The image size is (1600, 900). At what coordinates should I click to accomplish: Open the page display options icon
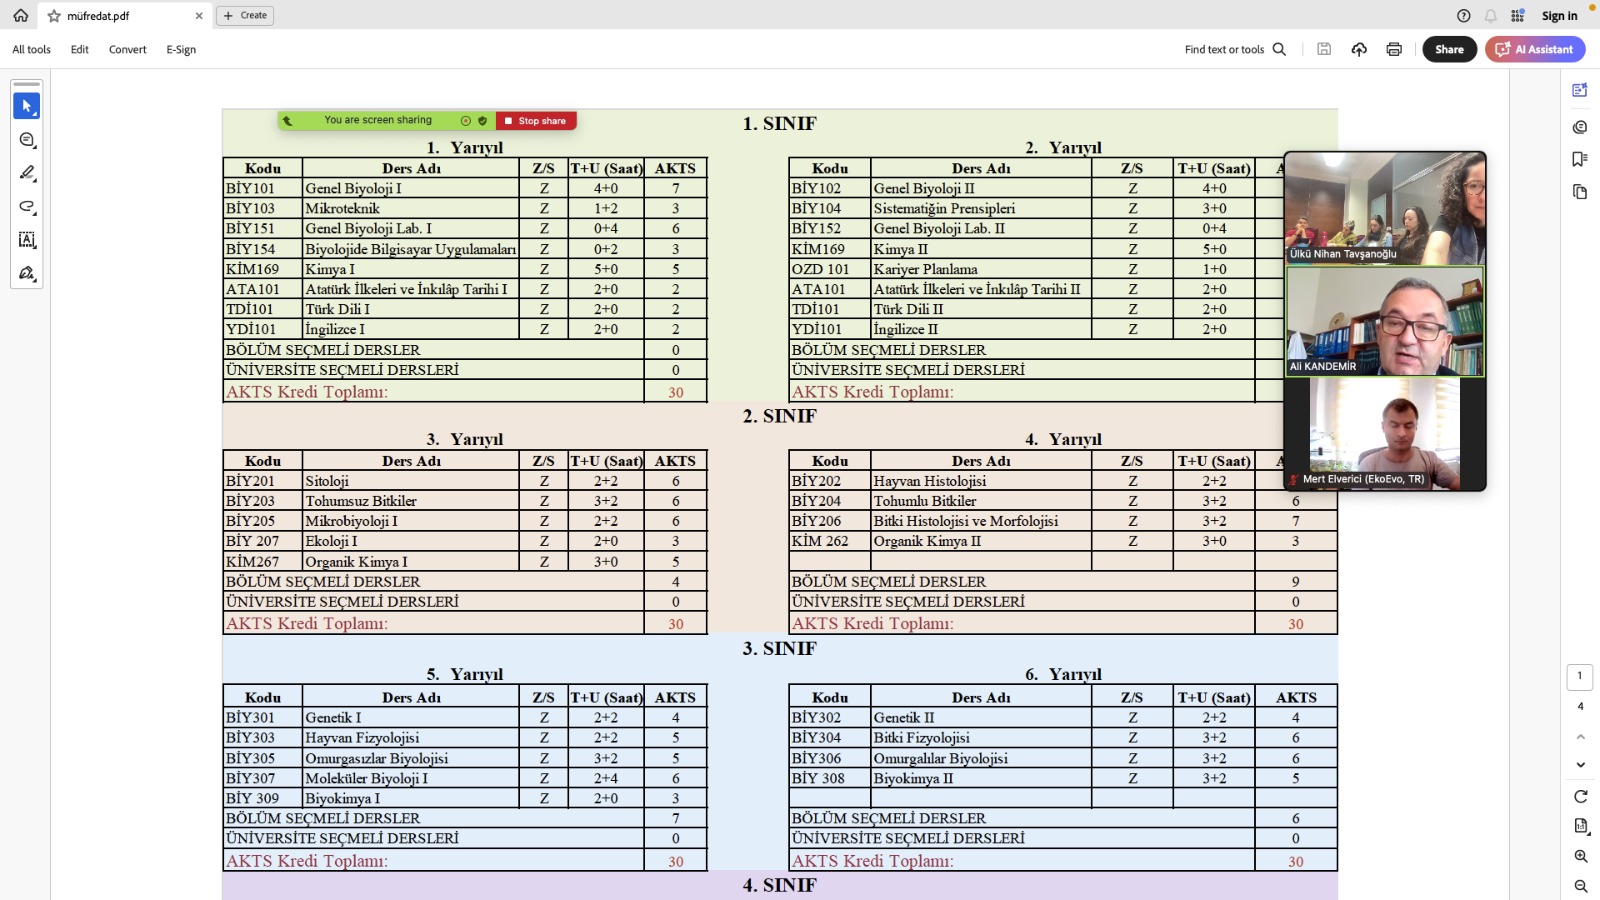tap(1580, 826)
